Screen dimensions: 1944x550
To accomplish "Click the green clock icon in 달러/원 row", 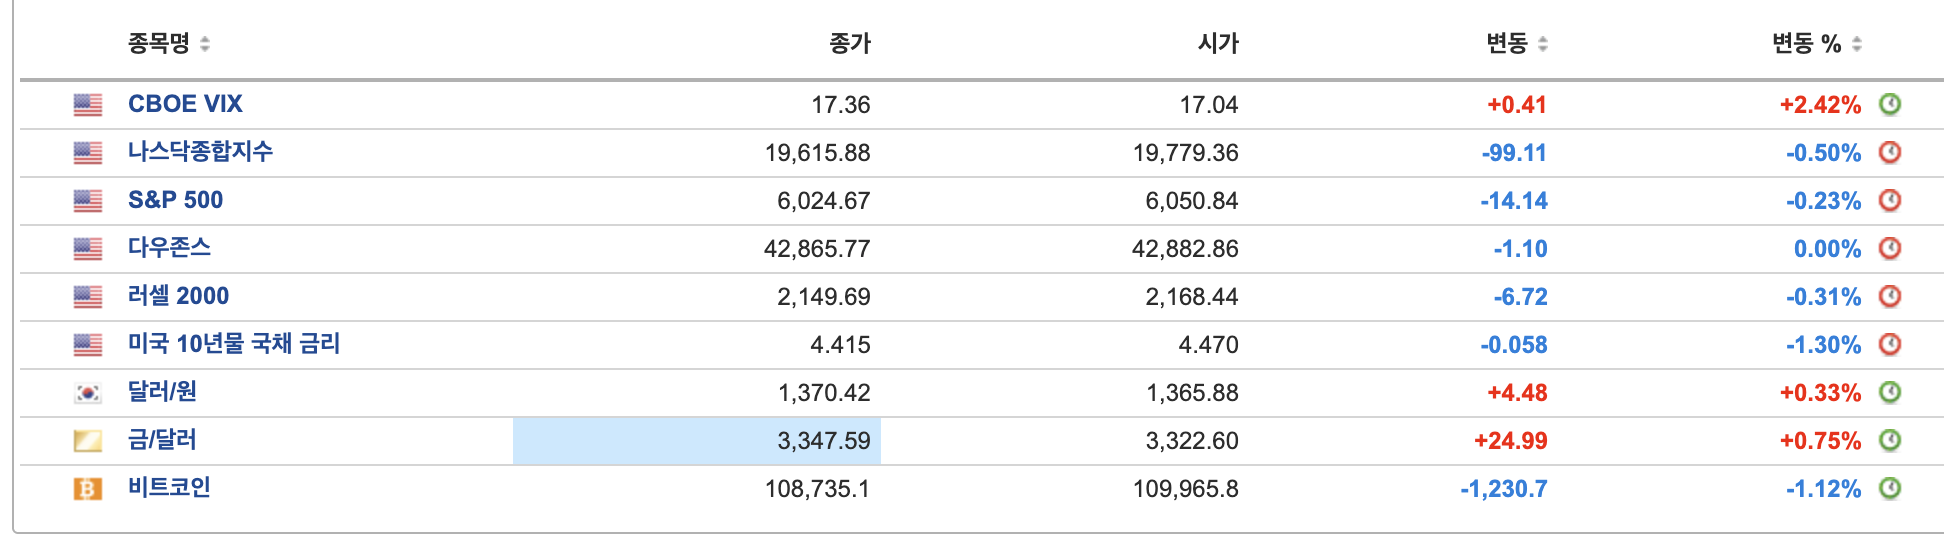I will pos(1889,392).
